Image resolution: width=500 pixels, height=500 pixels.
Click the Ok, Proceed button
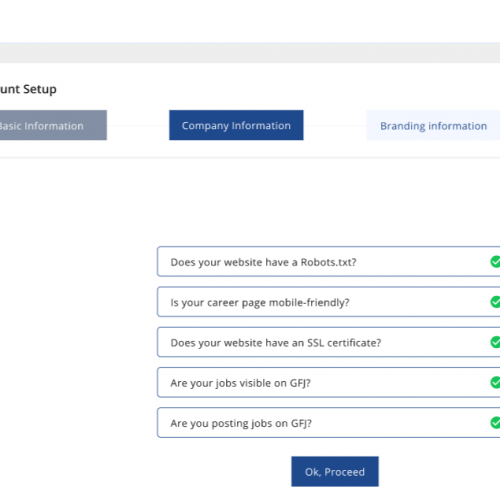point(335,472)
